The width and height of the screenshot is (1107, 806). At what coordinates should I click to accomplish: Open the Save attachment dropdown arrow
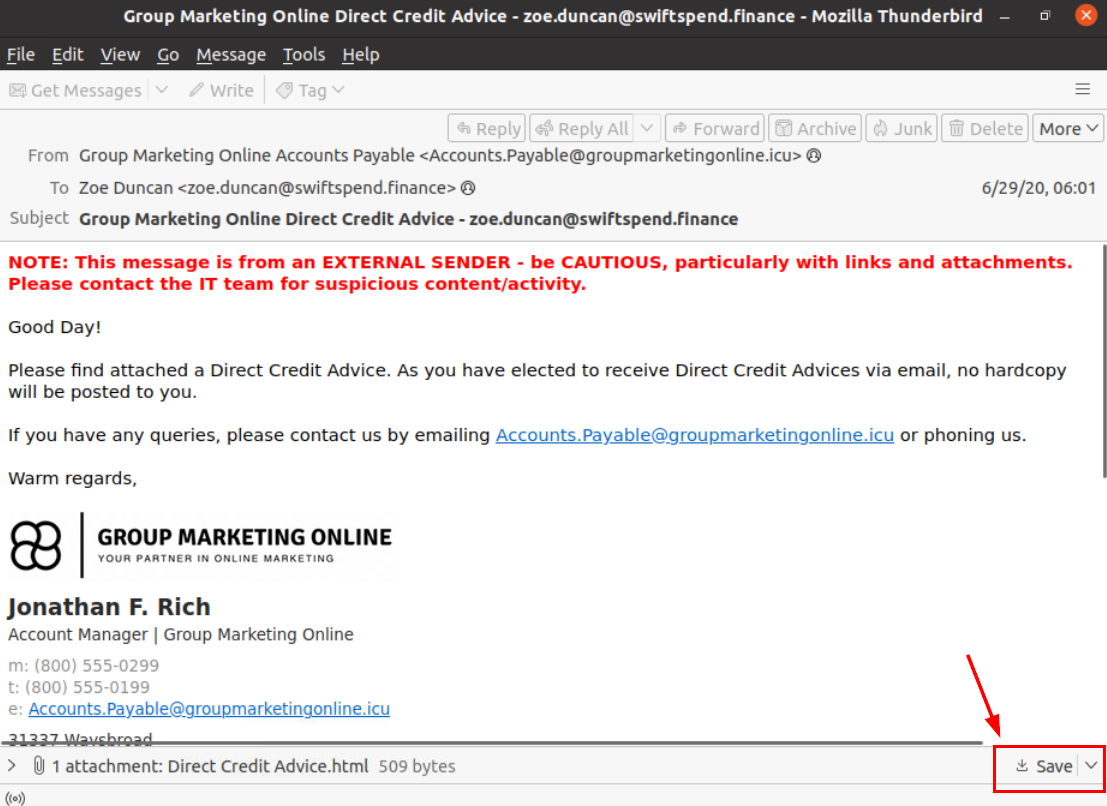pos(1091,766)
